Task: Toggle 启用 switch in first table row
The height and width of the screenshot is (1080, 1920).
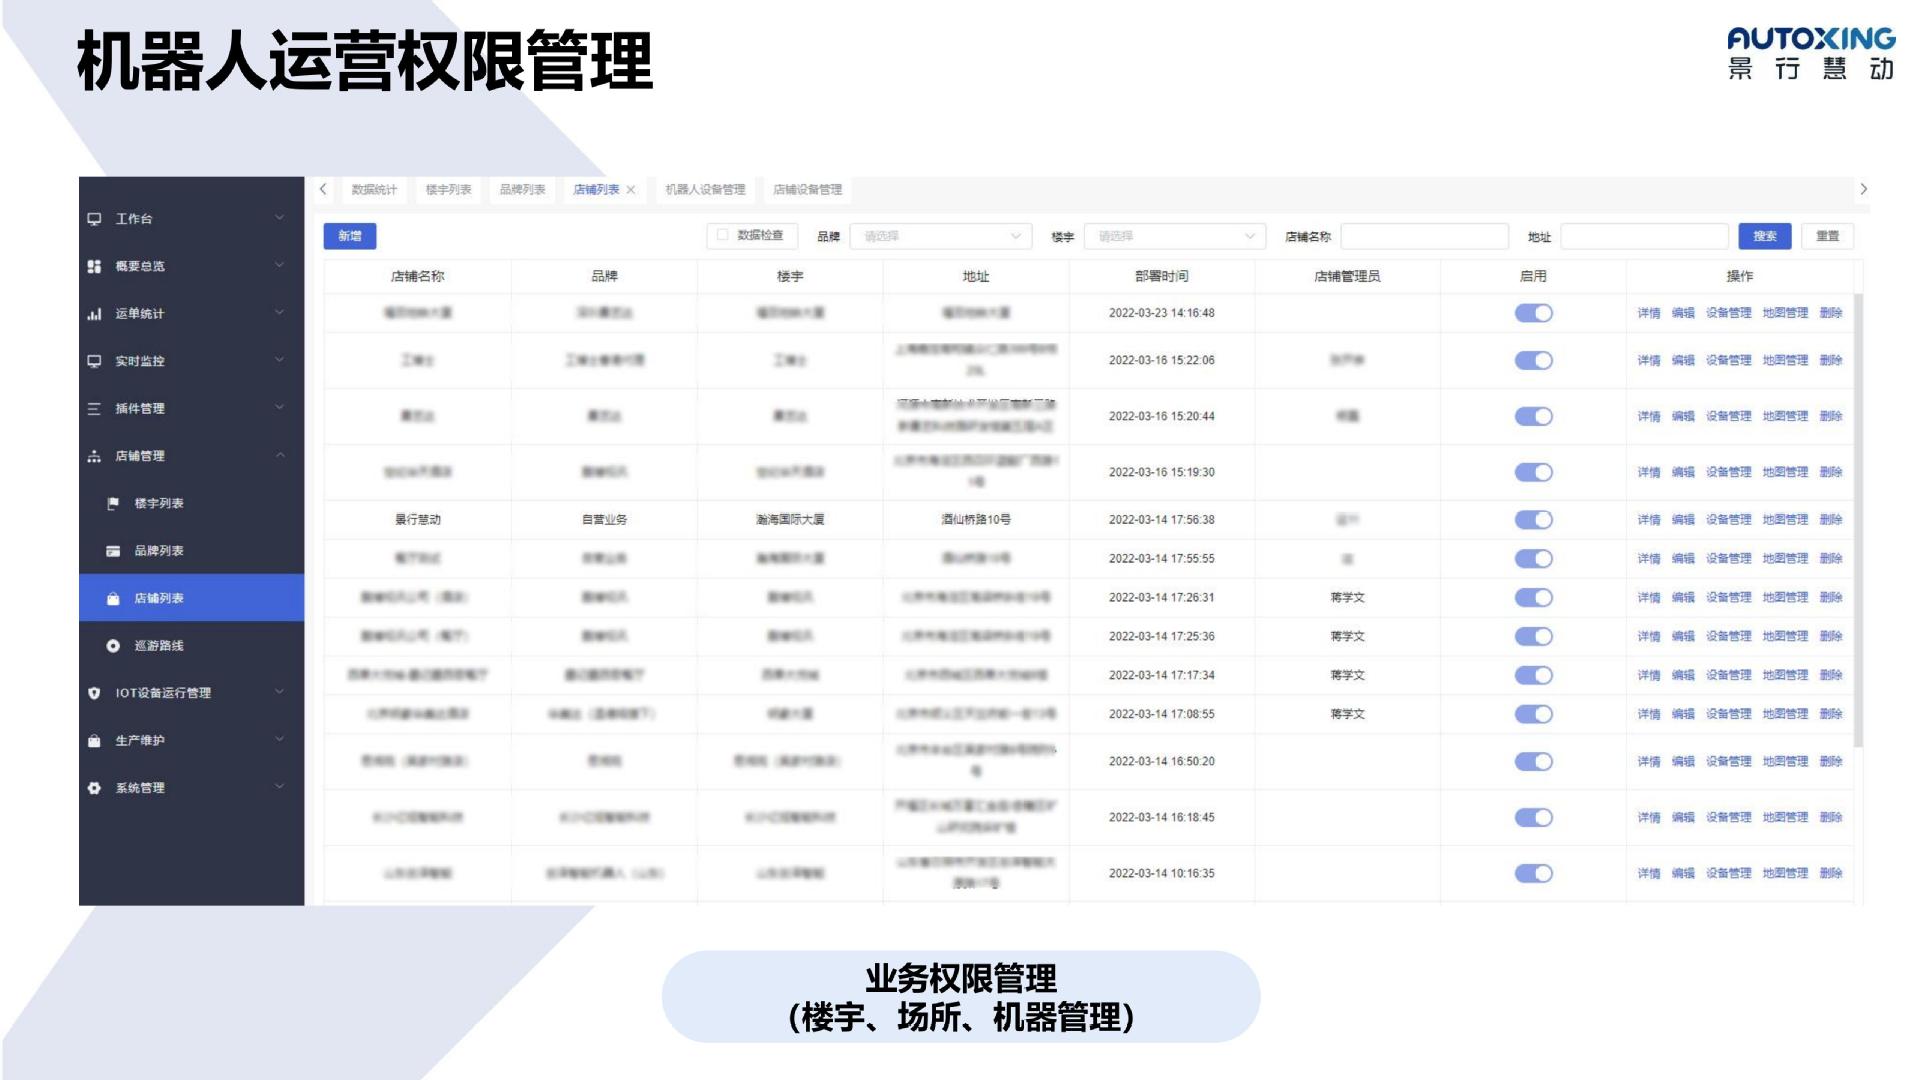Action: [1533, 313]
